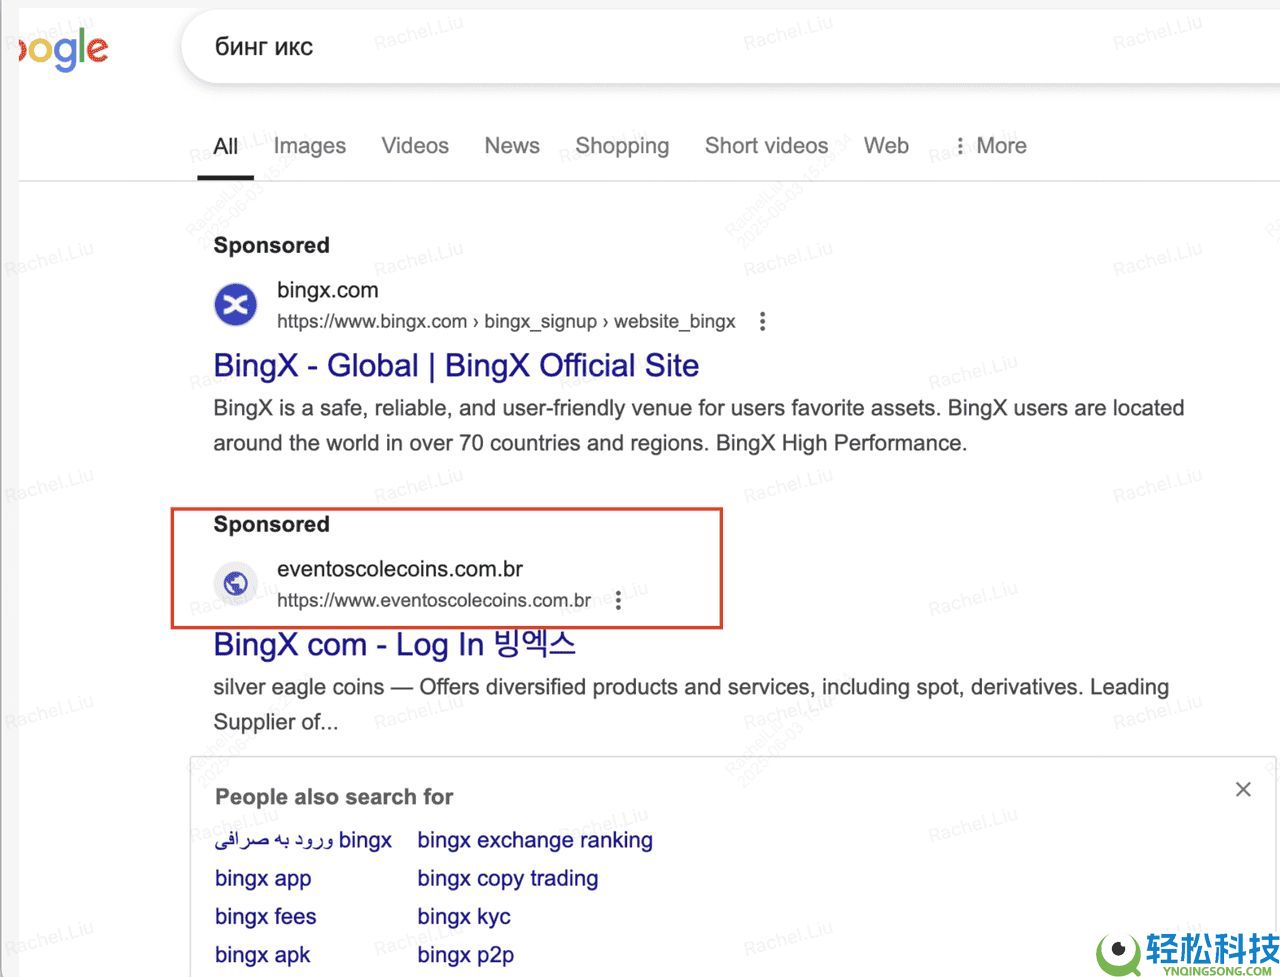The image size is (1280, 977).
Task: Select the bingx app related search
Action: tap(263, 878)
